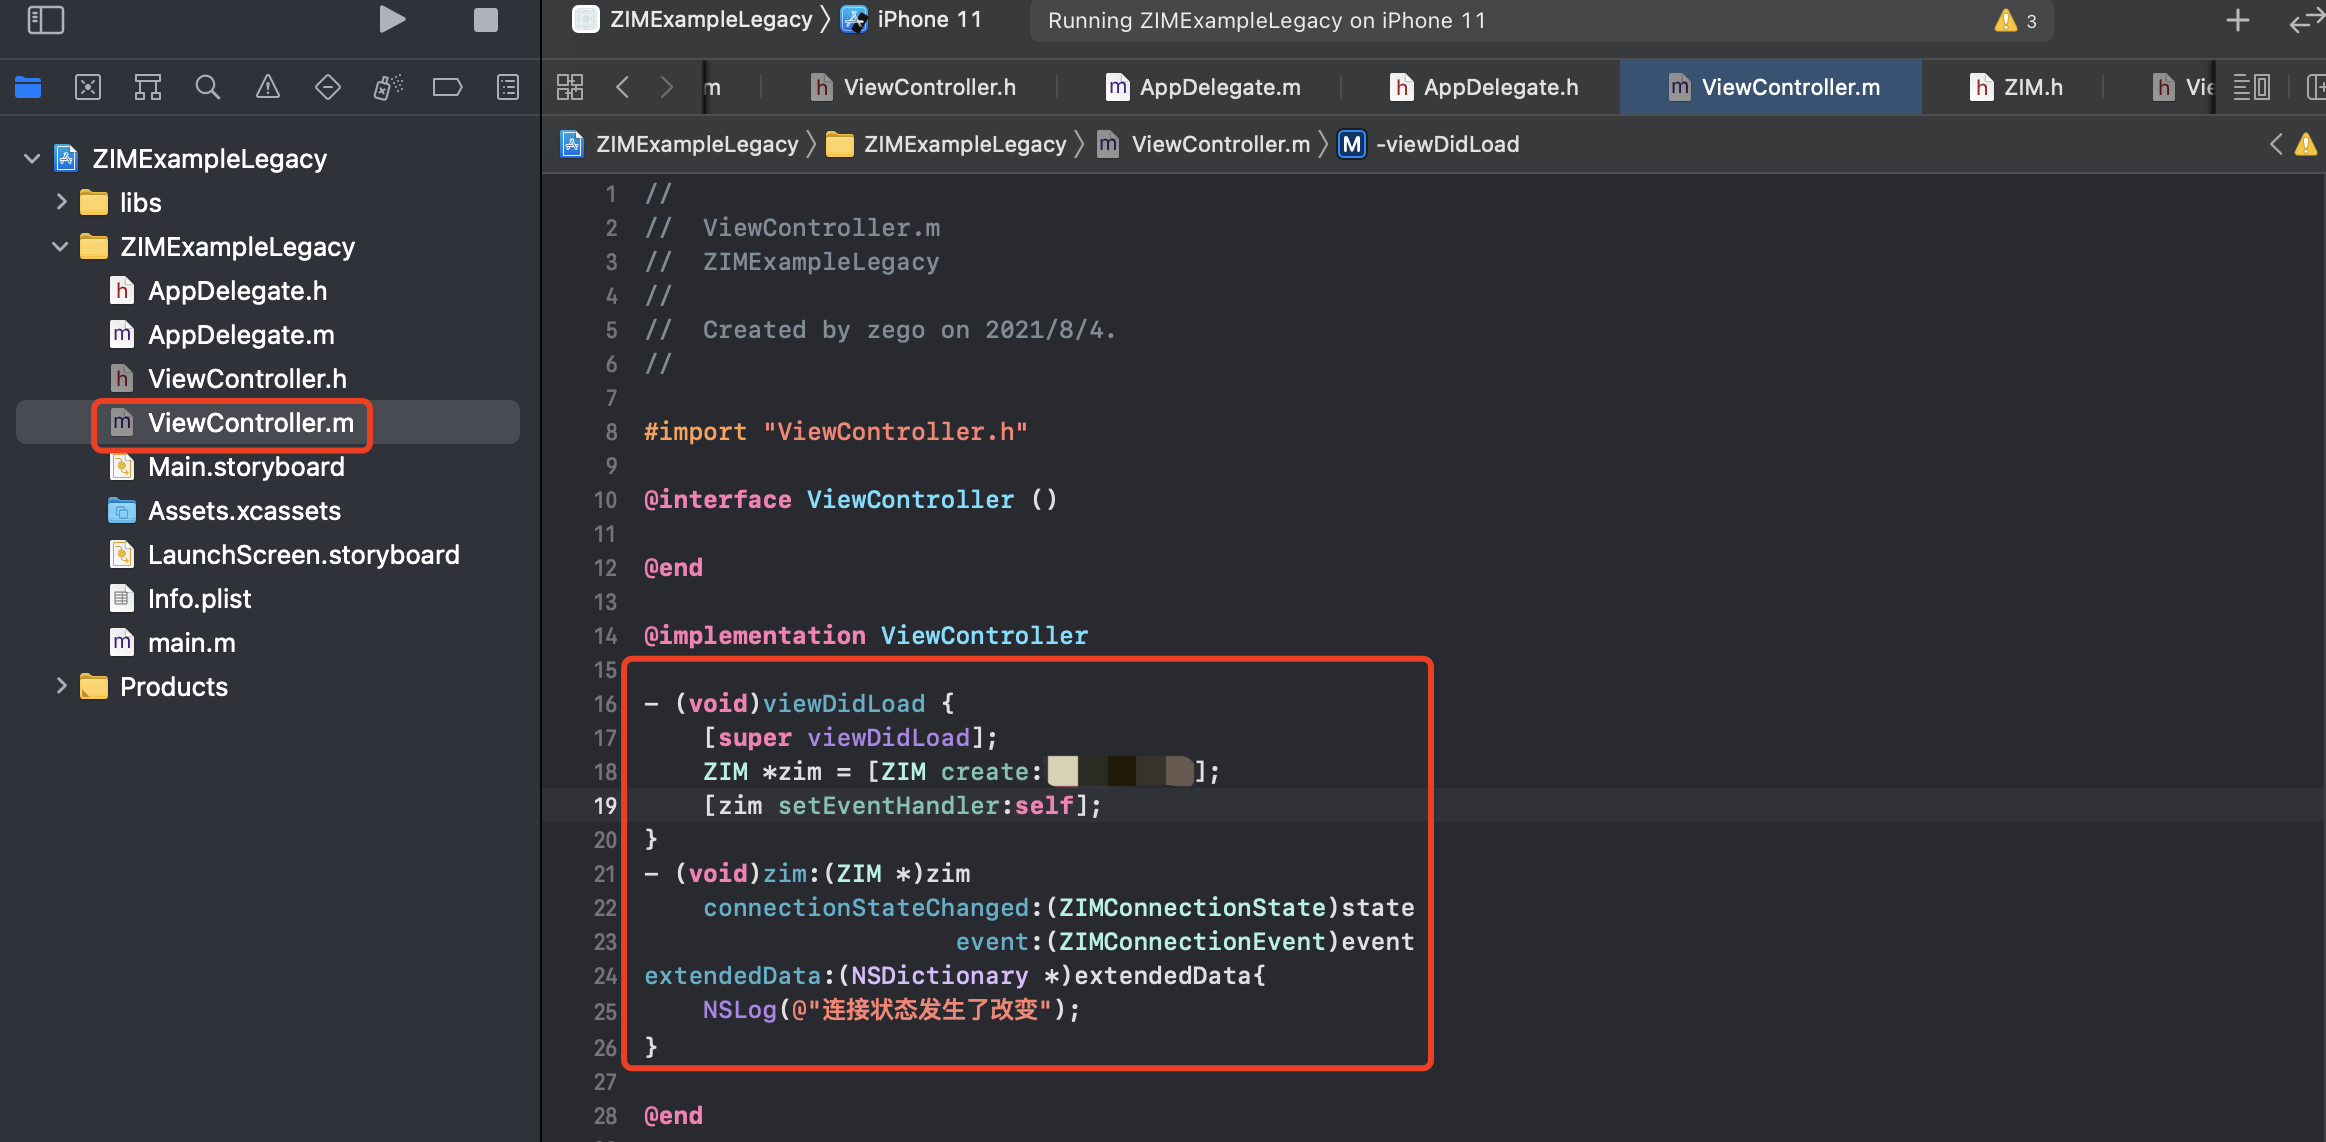Open Assets.xcassets in the navigator
The width and height of the screenshot is (2326, 1142).
268,510
